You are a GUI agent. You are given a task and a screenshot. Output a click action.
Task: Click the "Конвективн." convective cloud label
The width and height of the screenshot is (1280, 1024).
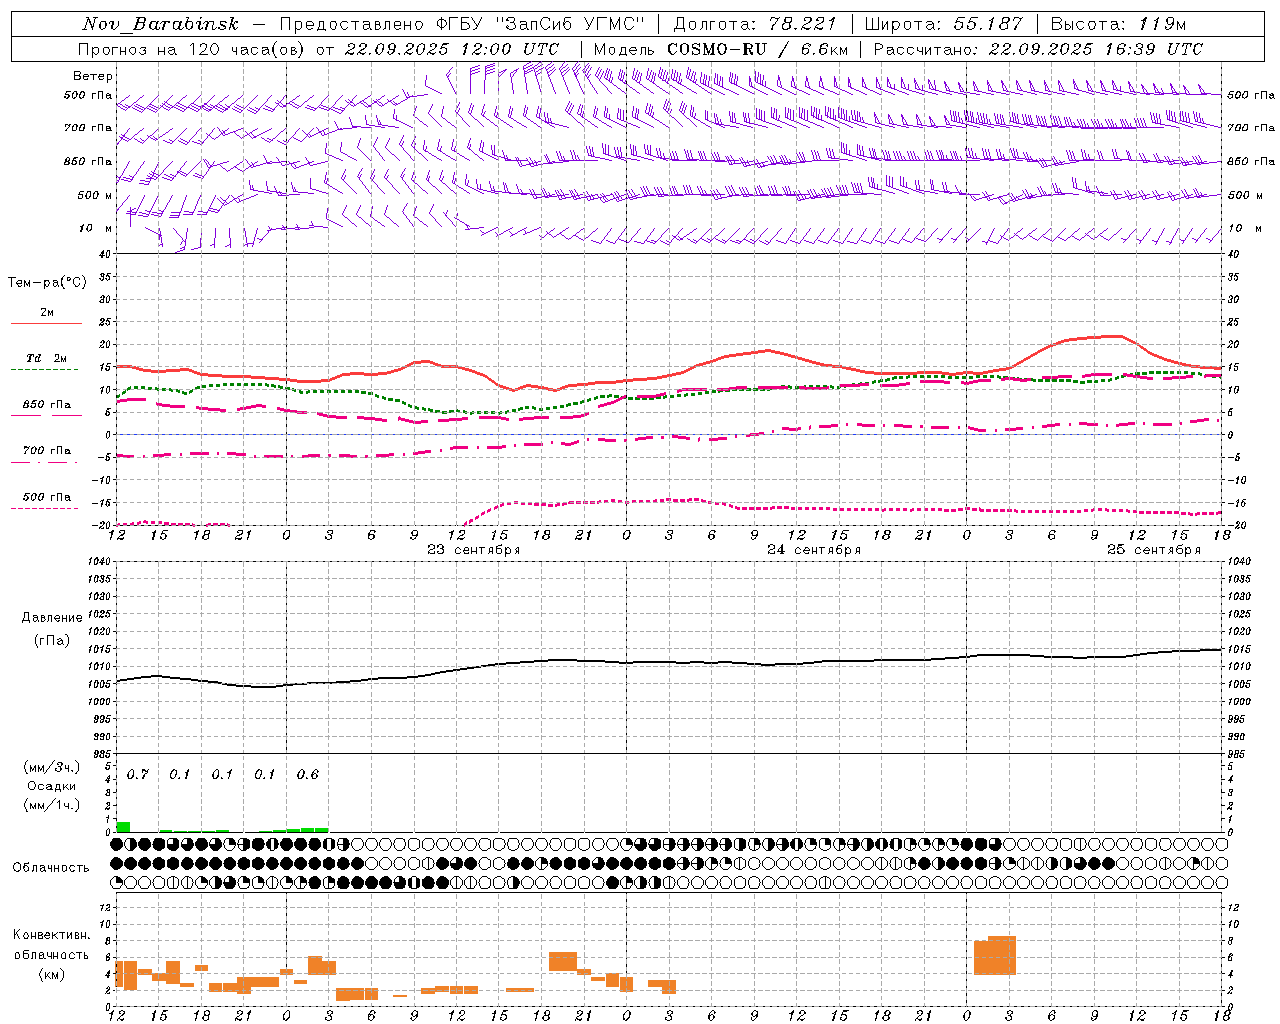click(52, 935)
